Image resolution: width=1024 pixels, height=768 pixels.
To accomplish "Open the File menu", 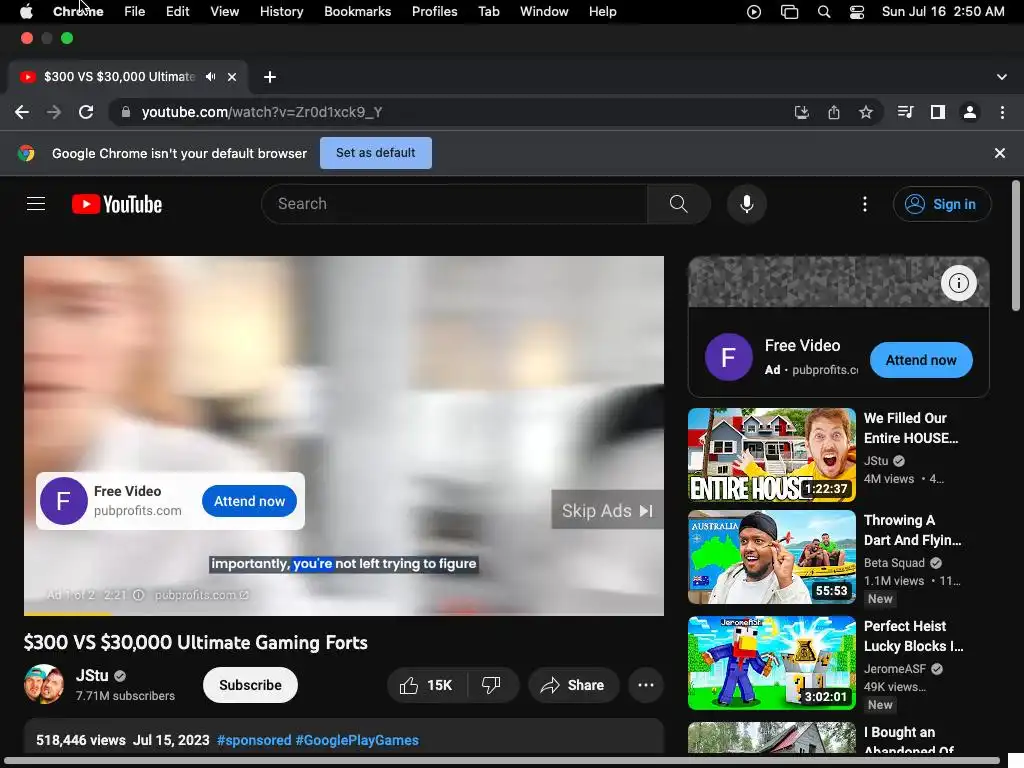I will (x=135, y=12).
